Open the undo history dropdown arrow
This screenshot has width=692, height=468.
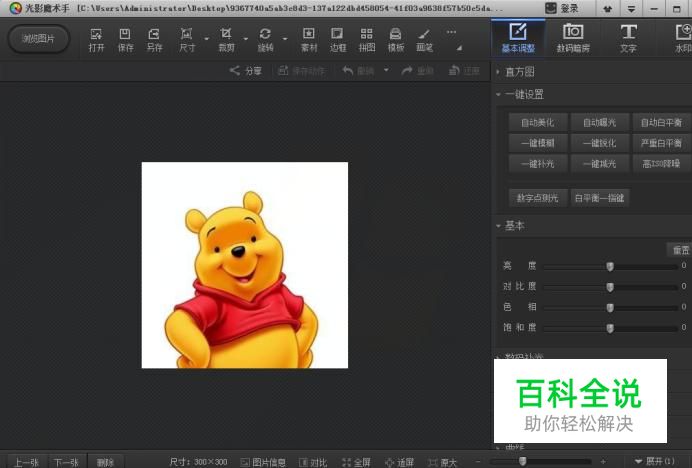[x=386, y=70]
